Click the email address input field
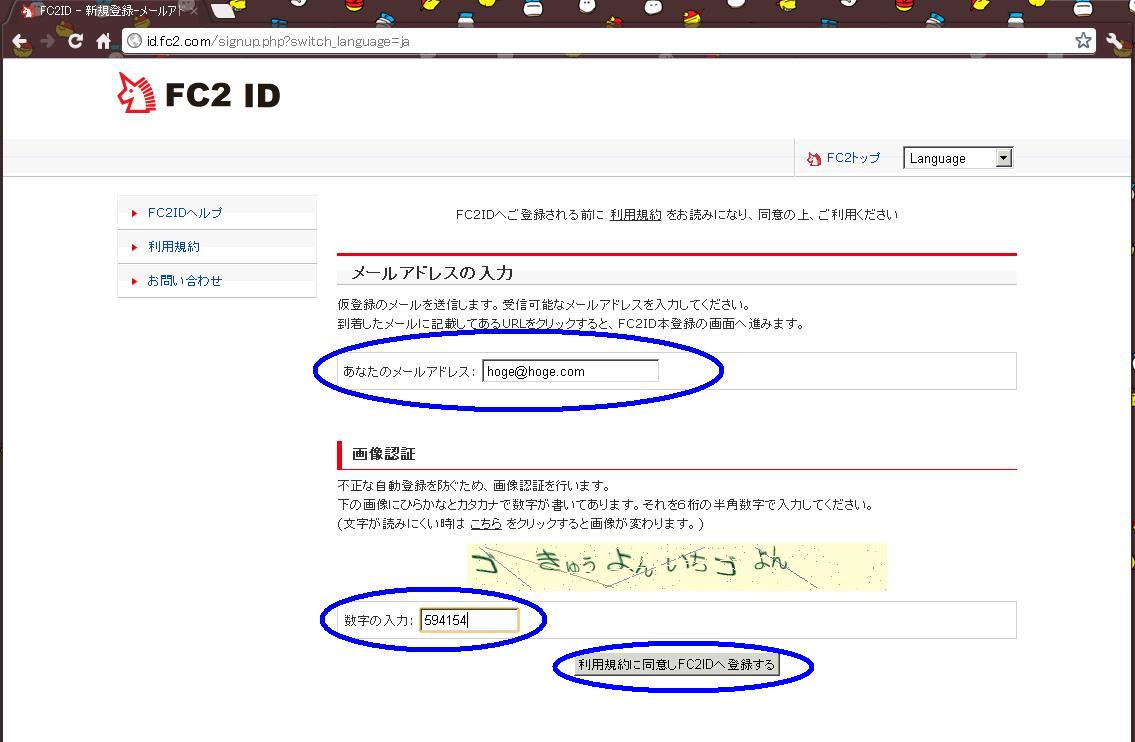The height and width of the screenshot is (742, 1135). (570, 371)
